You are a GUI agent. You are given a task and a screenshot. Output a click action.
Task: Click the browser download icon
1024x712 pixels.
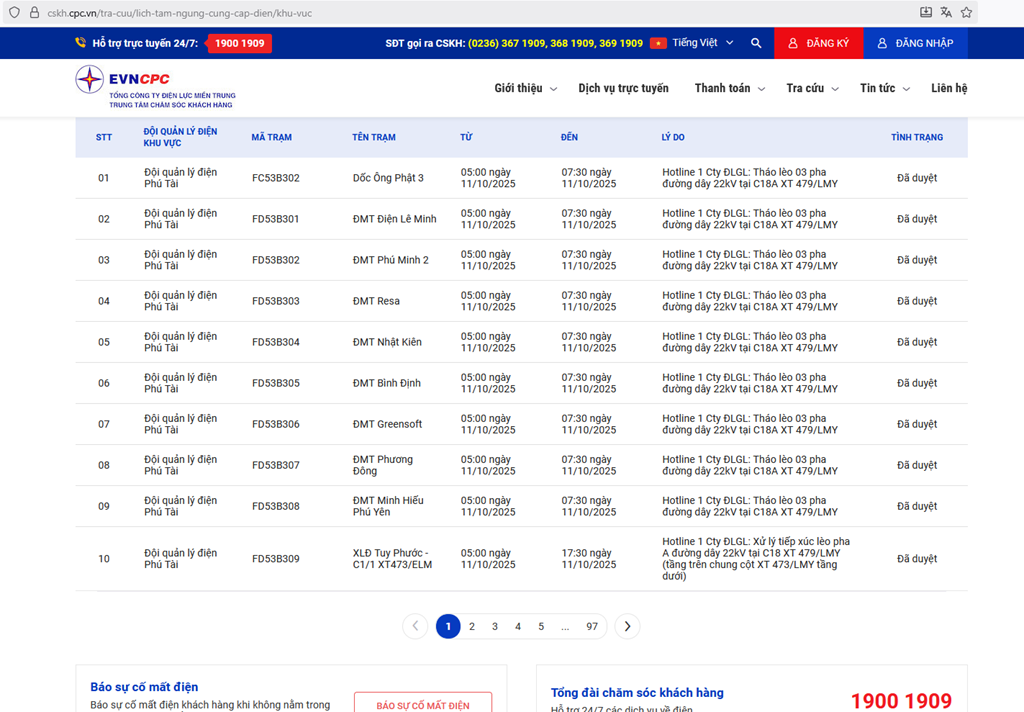[x=926, y=12]
